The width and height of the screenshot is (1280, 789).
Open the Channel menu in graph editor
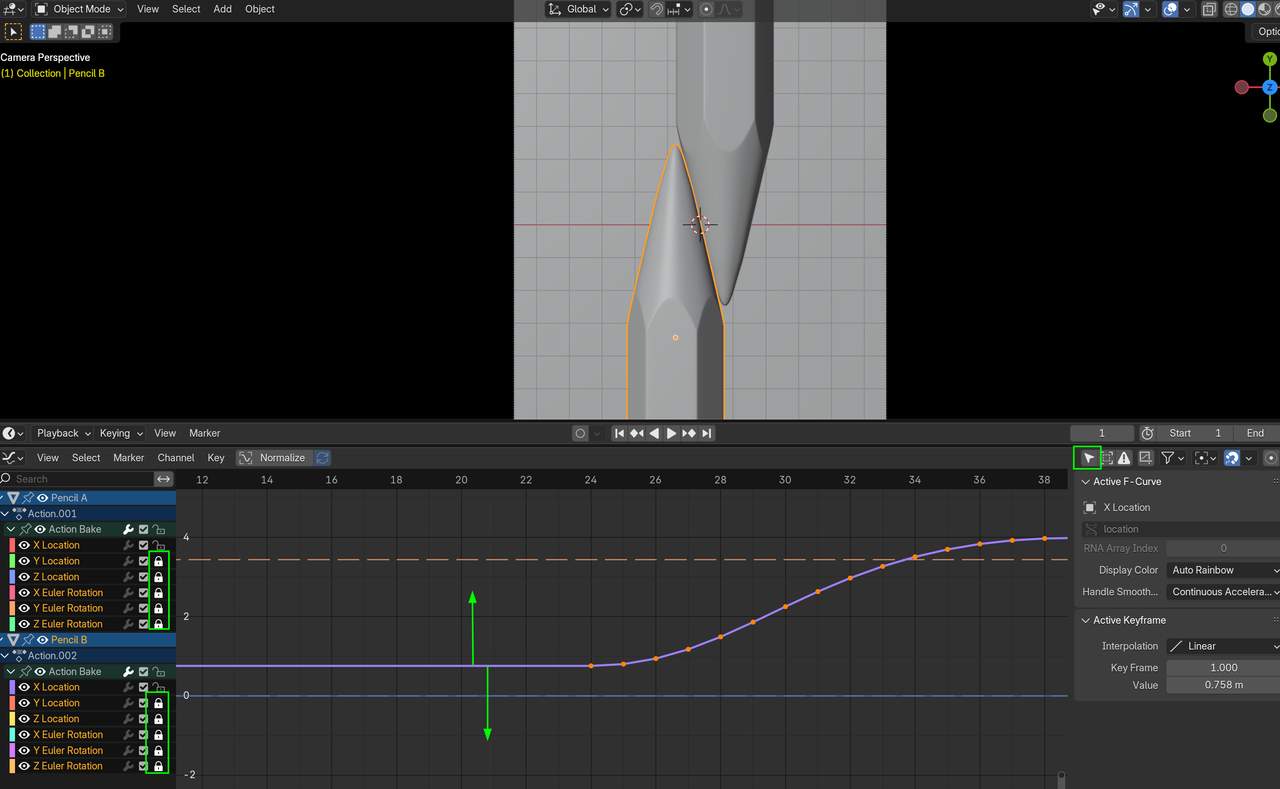coord(175,458)
